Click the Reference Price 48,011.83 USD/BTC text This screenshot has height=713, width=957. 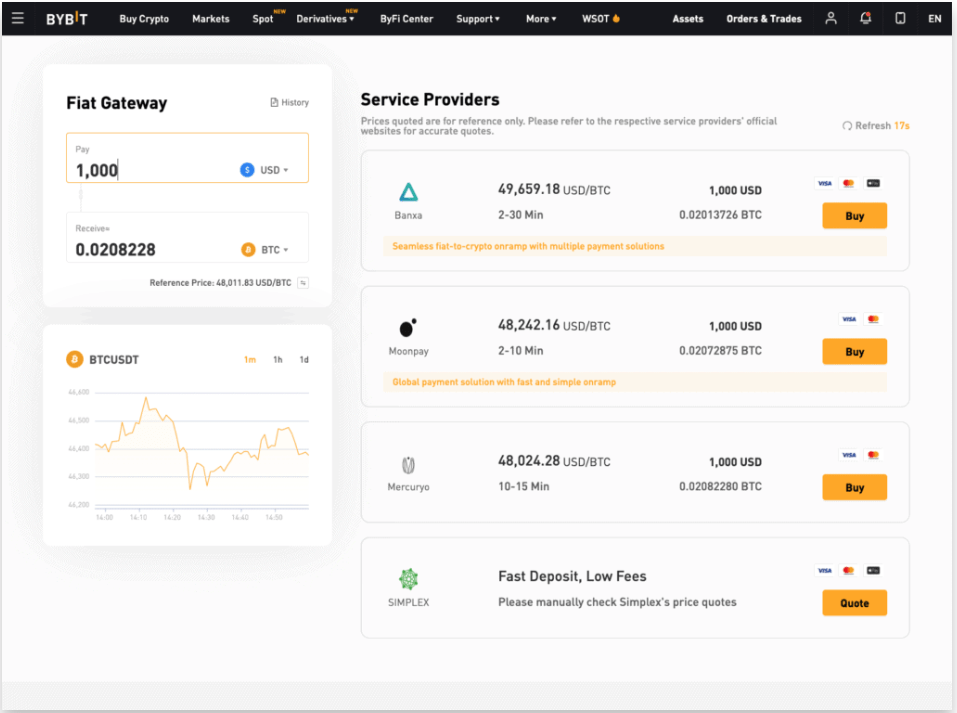click(x=220, y=283)
